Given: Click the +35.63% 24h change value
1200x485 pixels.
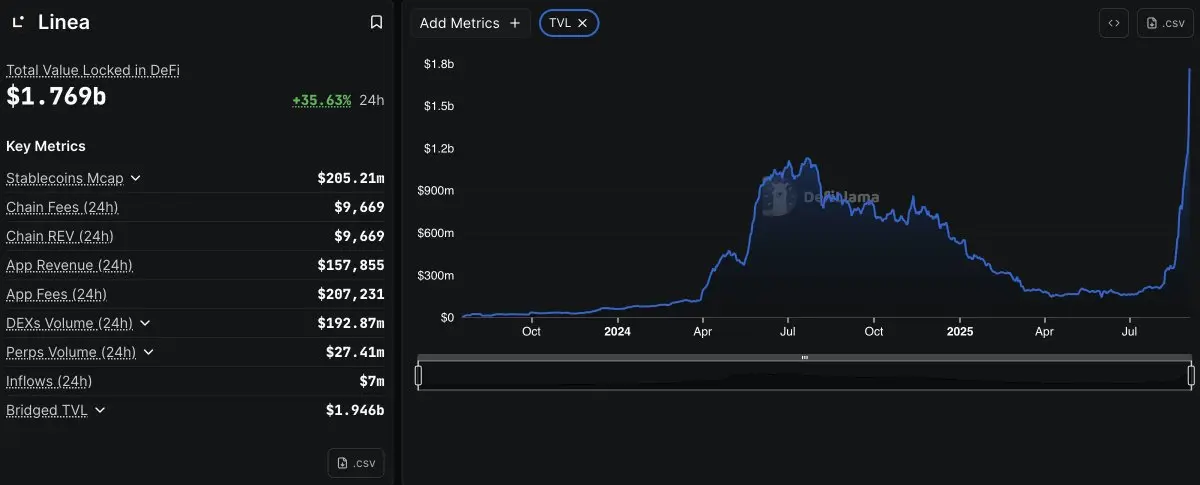Looking at the screenshot, I should 321,100.
